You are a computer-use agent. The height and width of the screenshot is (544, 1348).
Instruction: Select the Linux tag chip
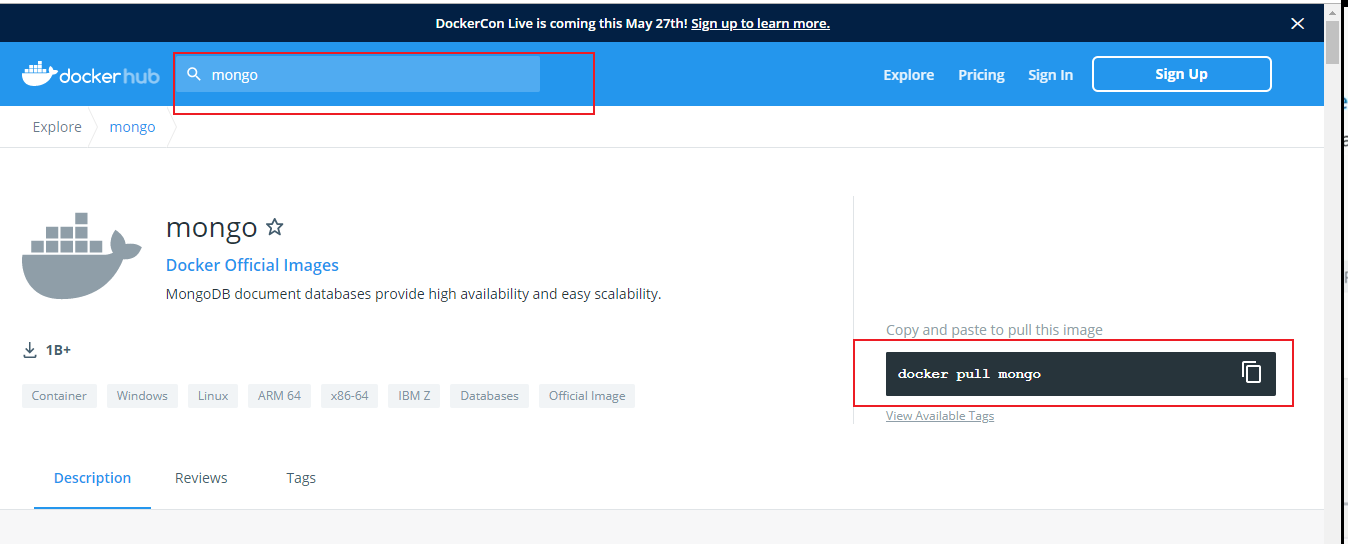coord(213,396)
